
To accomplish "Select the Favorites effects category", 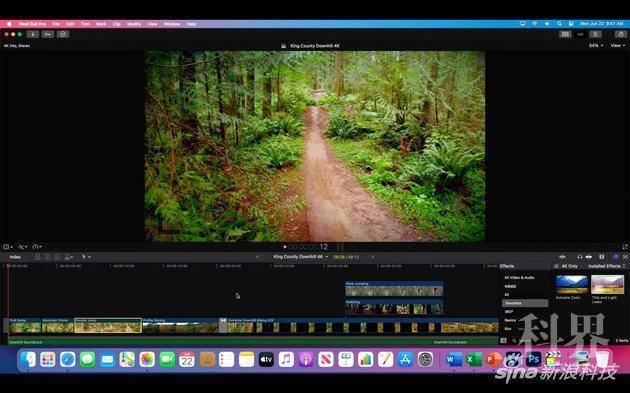I will tap(525, 303).
